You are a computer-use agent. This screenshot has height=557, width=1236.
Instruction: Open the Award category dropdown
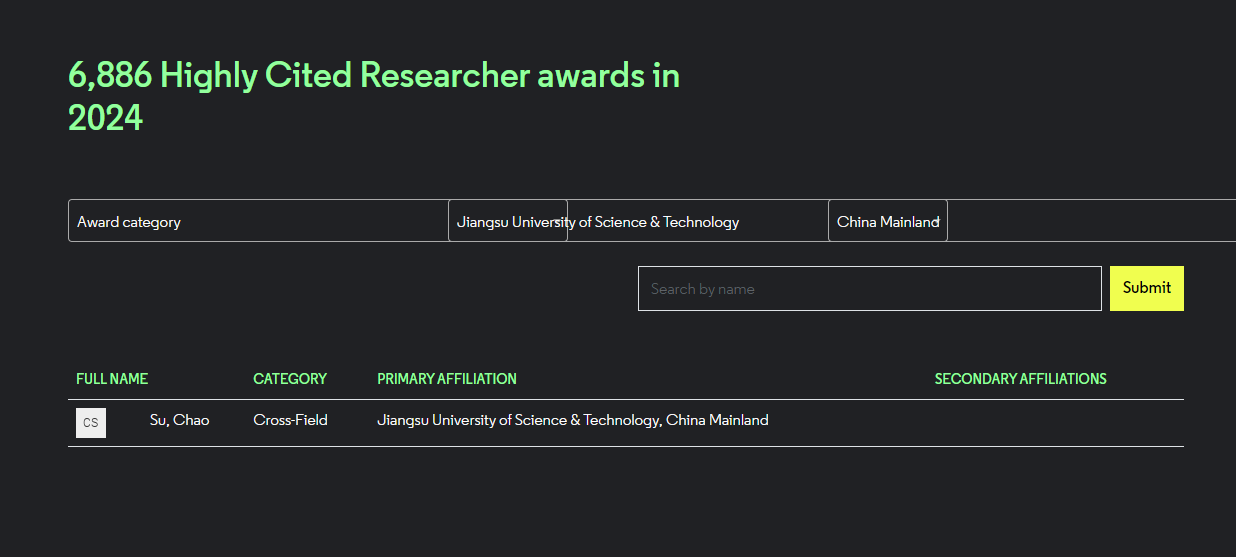(x=257, y=221)
